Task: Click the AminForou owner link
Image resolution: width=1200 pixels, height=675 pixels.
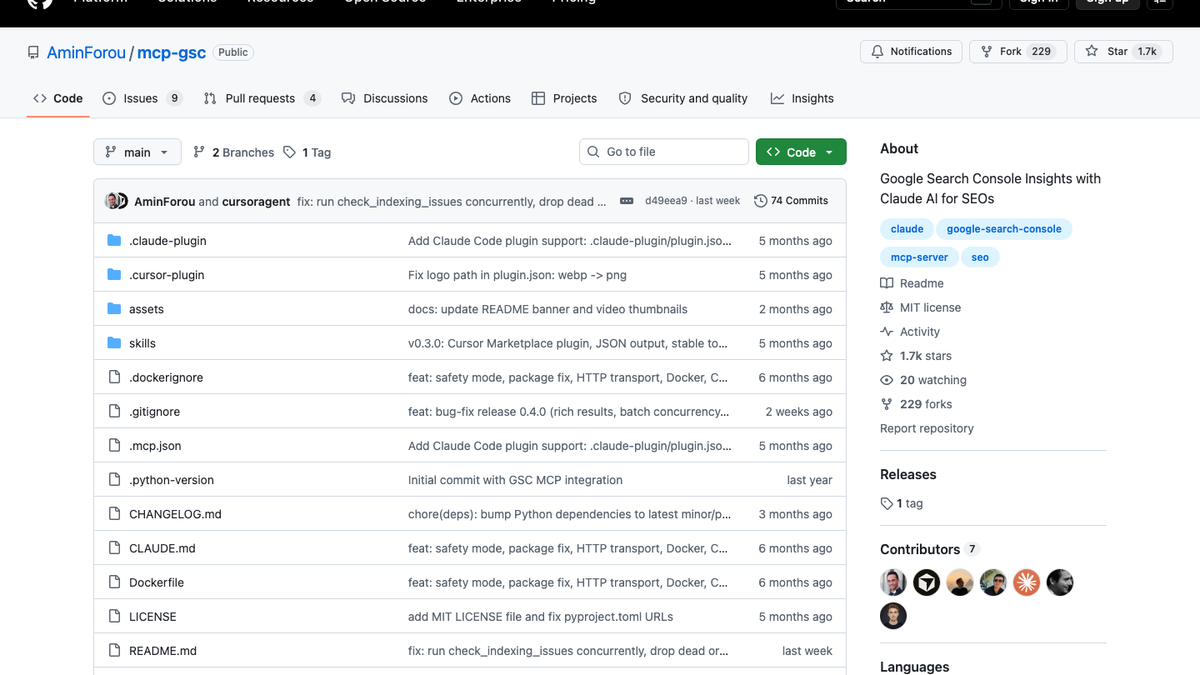Action: click(87, 53)
